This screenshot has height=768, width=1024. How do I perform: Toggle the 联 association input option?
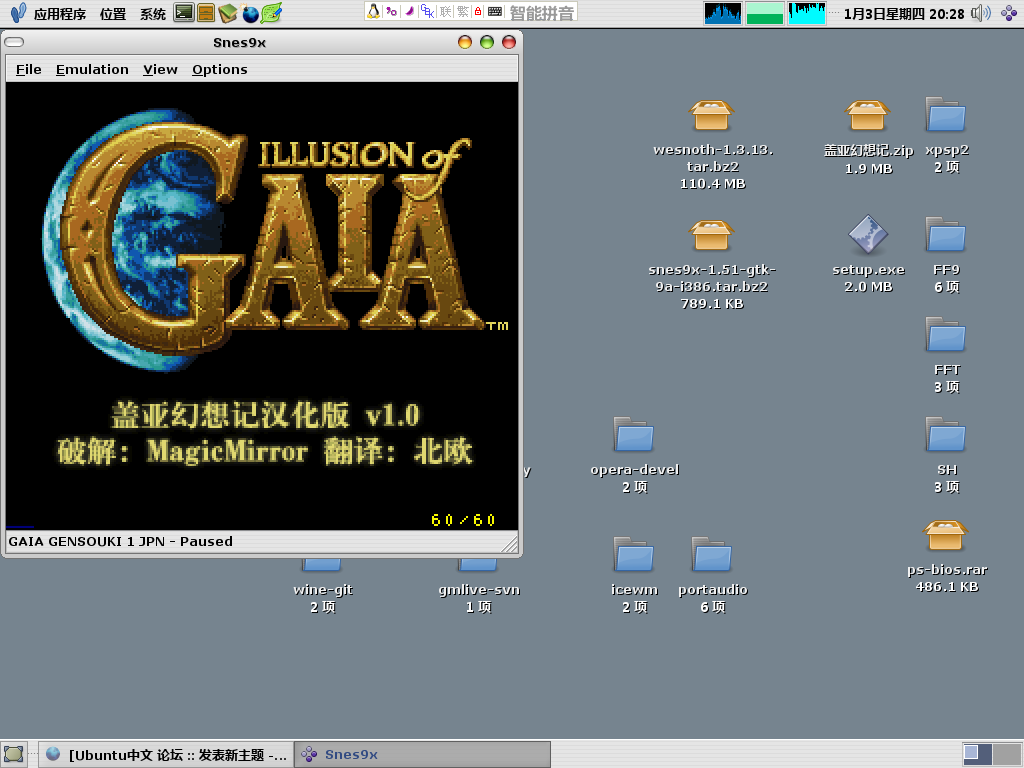446,12
